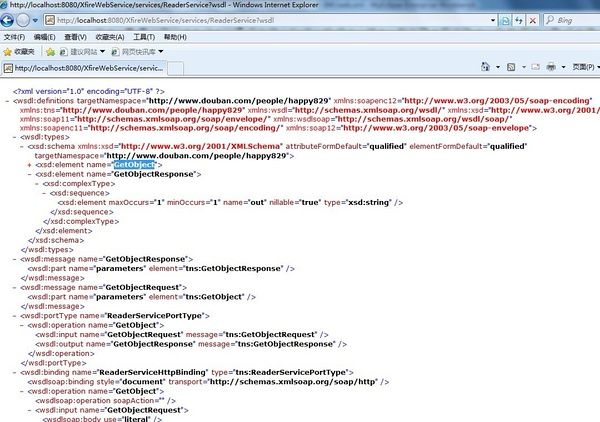The height and width of the screenshot is (422, 600).
Task: Open the 工具(T) menu
Action: [144, 37]
